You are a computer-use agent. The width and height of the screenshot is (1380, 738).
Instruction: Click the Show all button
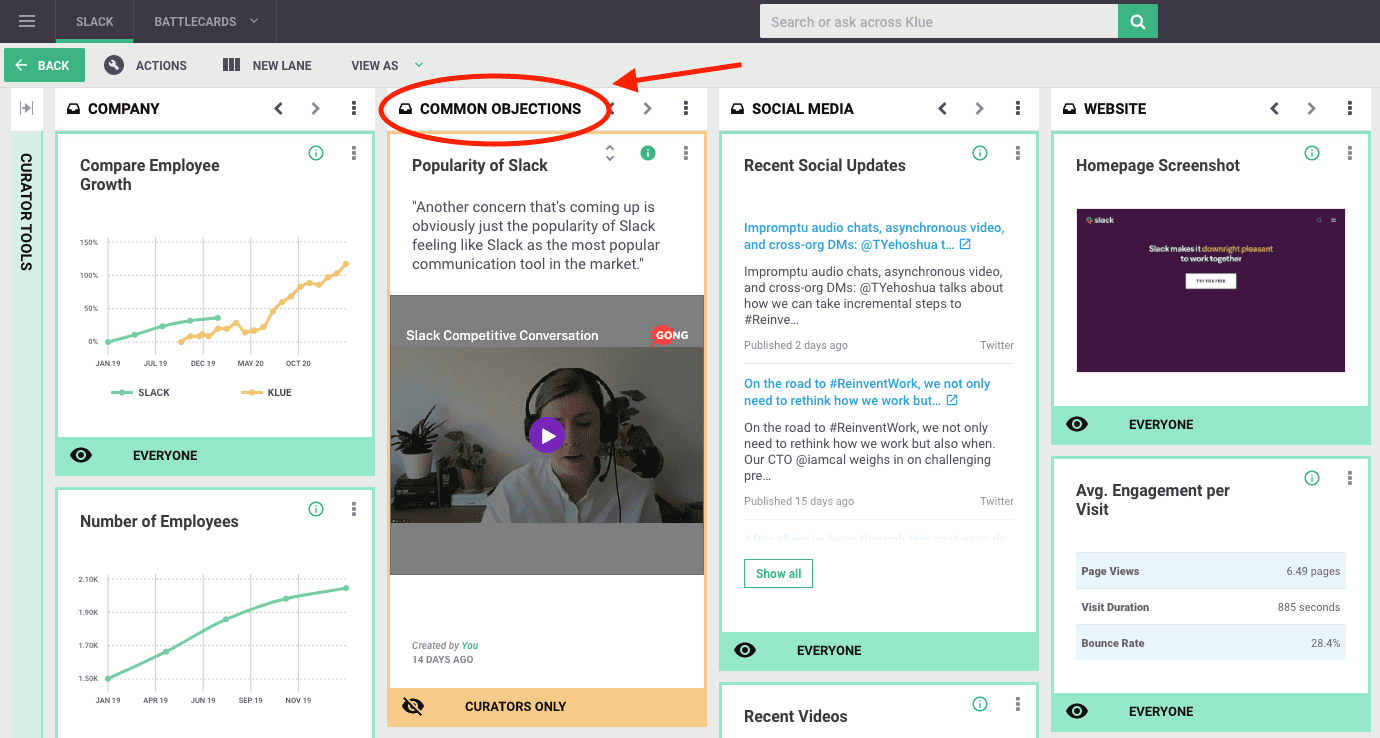[778, 574]
